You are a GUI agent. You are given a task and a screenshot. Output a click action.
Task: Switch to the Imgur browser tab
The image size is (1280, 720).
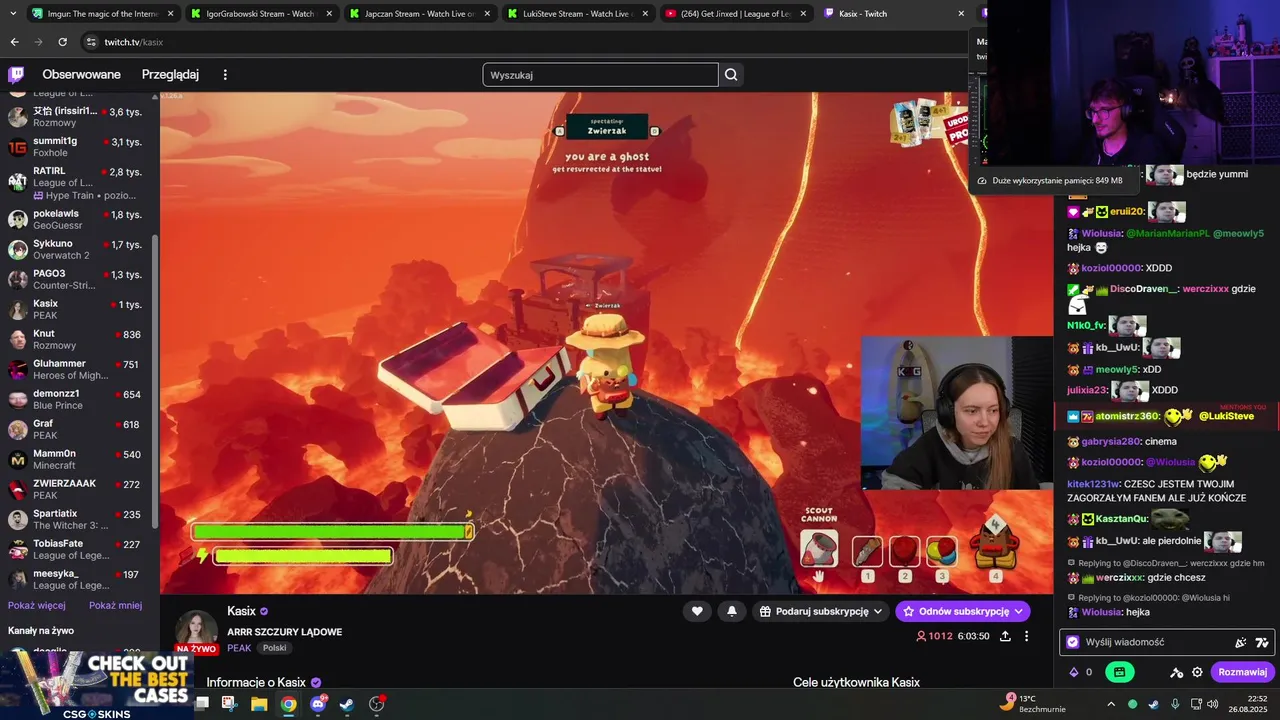point(102,14)
